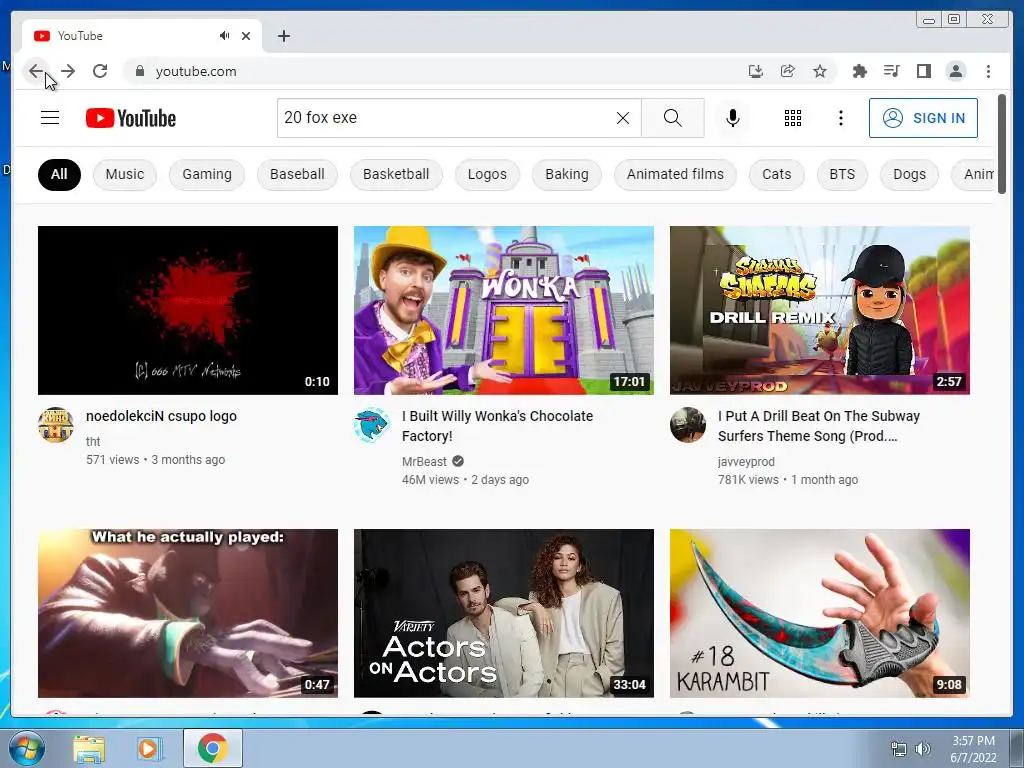
Task: Open the javveyprod channel avatar
Action: click(x=688, y=425)
